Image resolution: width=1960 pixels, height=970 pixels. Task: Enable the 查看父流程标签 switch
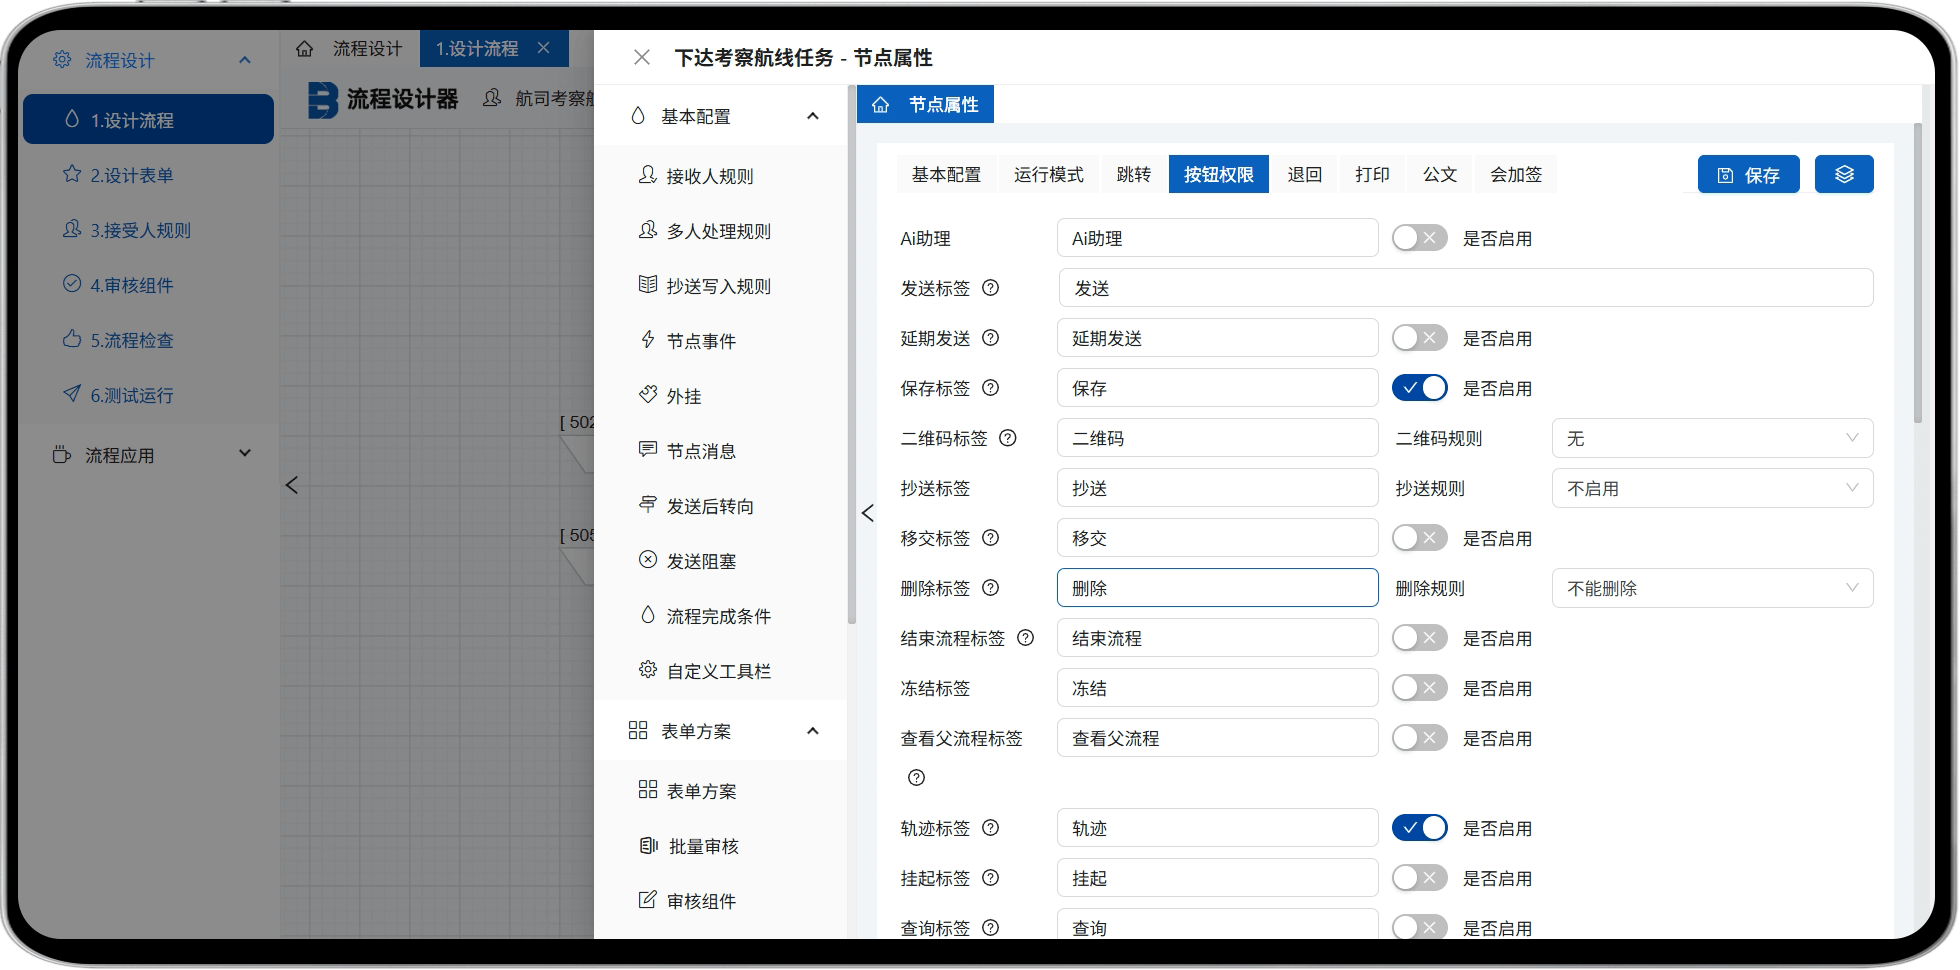(x=1419, y=738)
